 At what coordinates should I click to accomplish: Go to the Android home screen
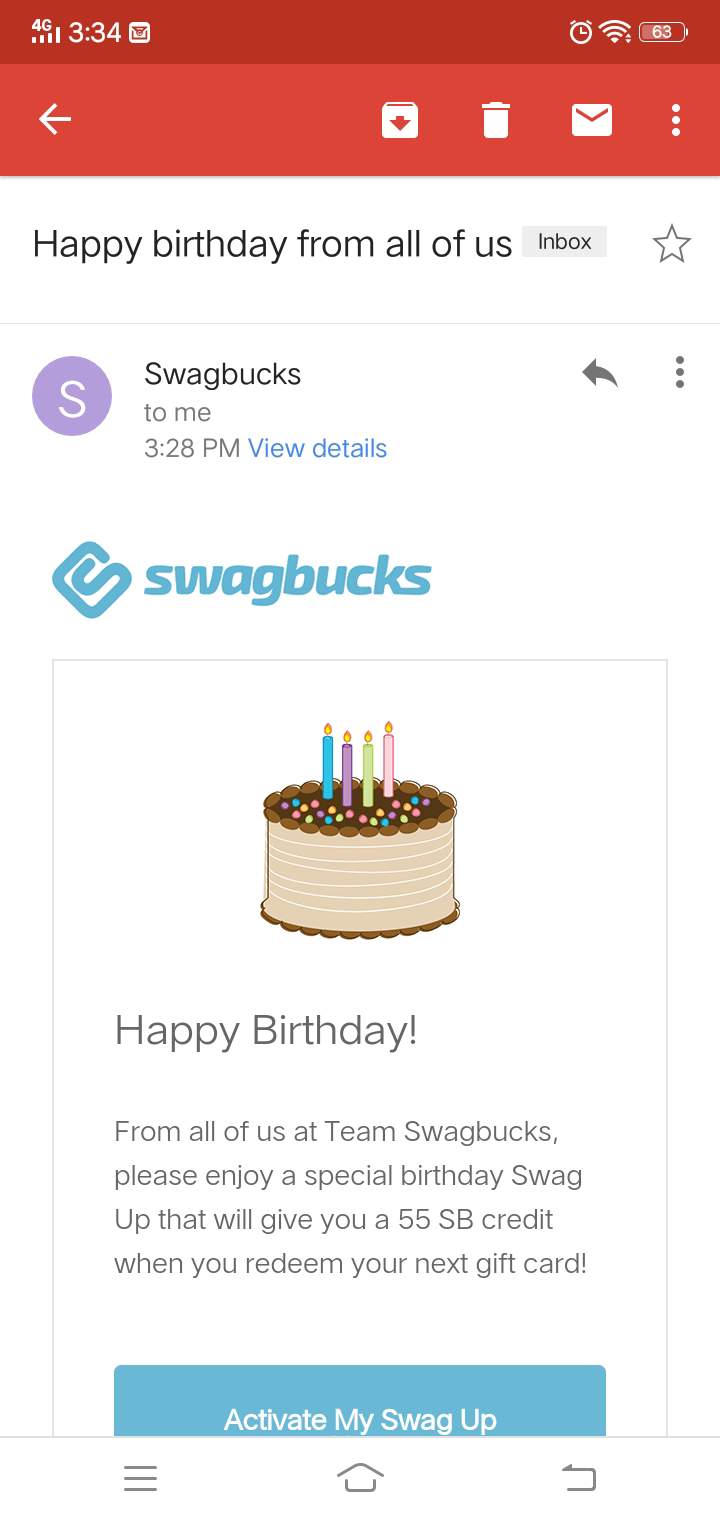point(360,1478)
